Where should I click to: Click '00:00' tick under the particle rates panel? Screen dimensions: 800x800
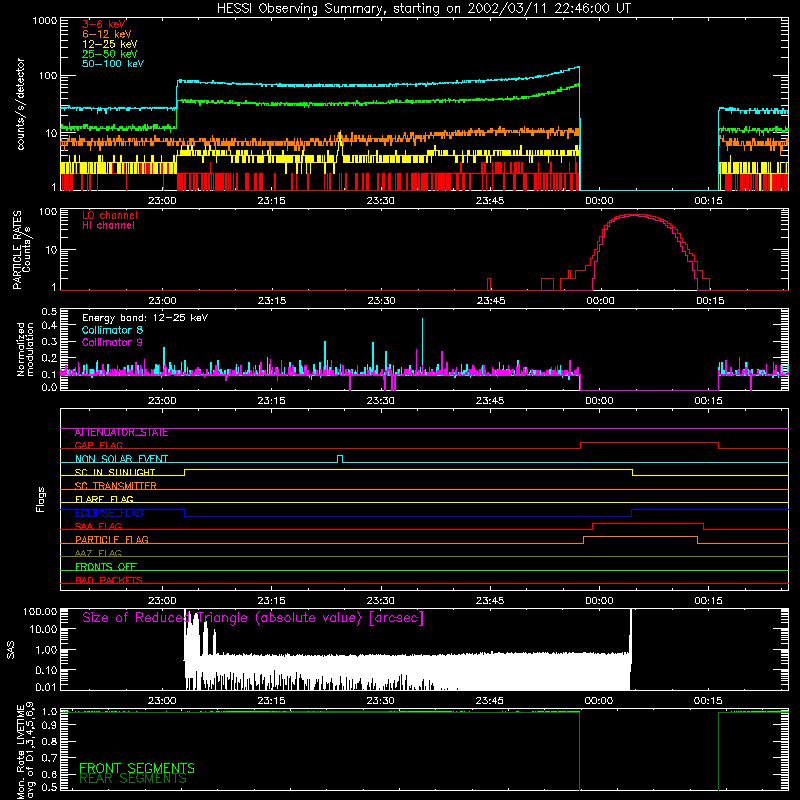pyautogui.click(x=600, y=301)
